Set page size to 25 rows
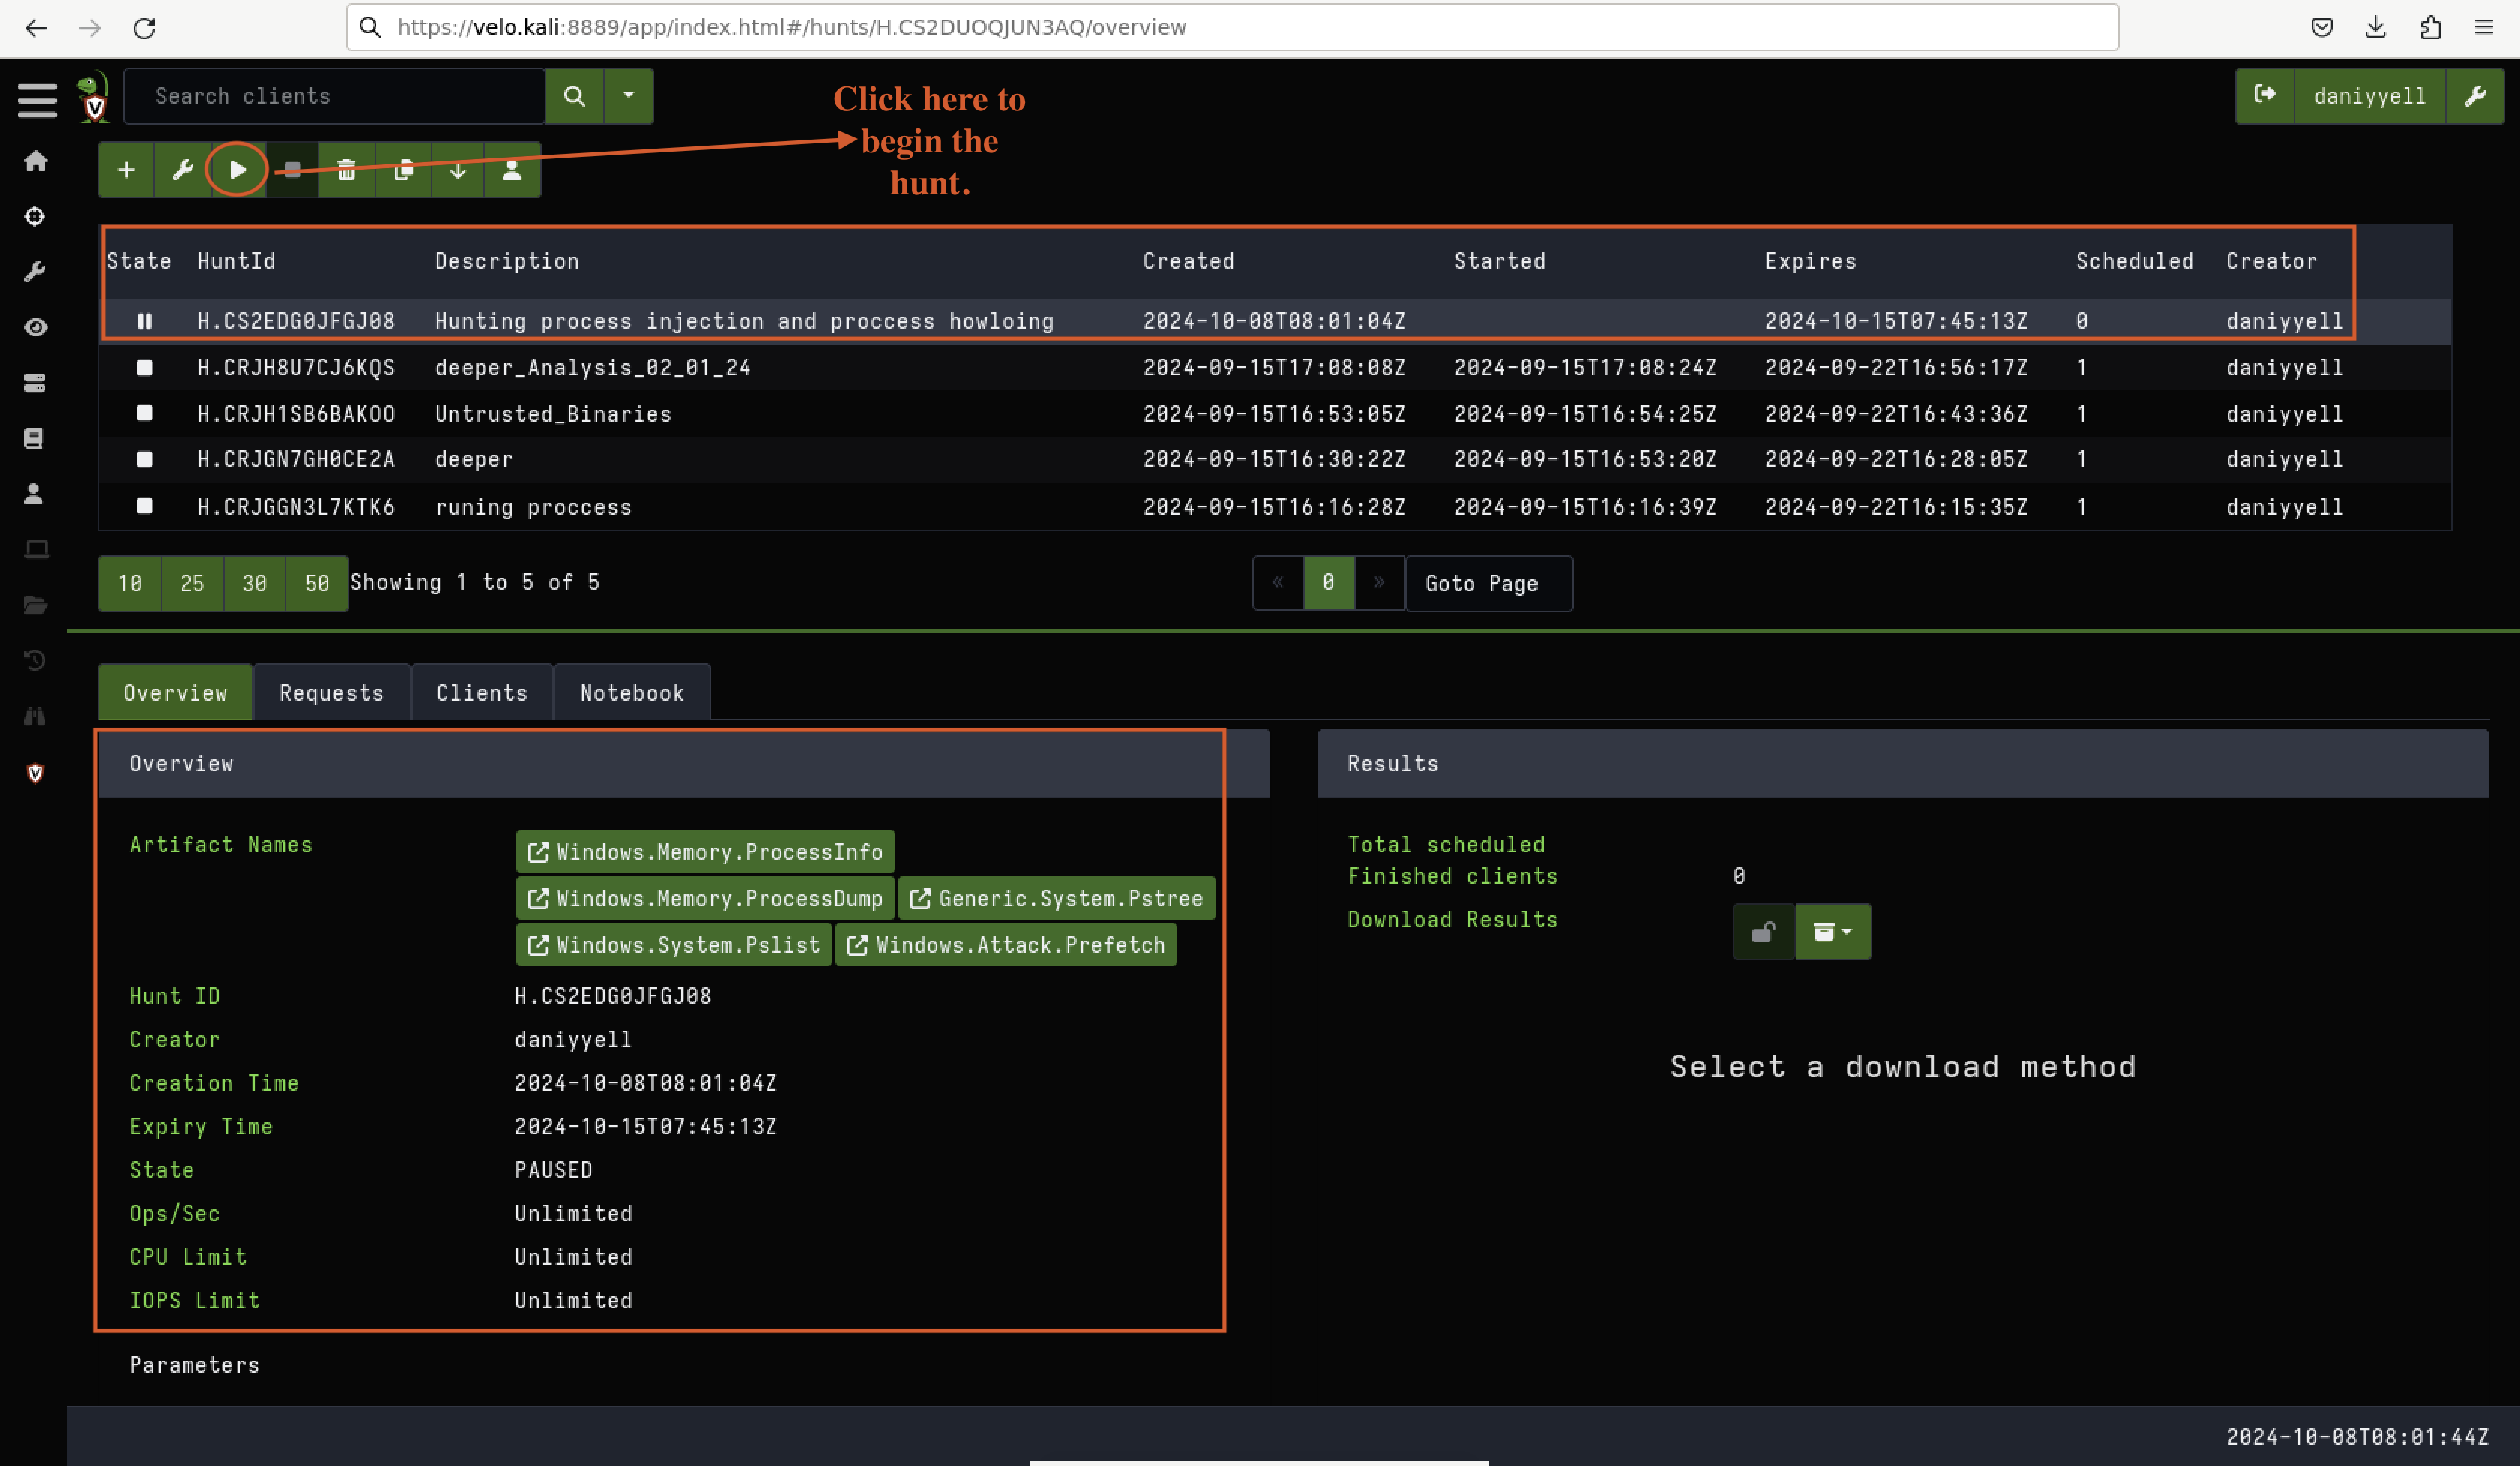The width and height of the screenshot is (2520, 1466). (192, 583)
